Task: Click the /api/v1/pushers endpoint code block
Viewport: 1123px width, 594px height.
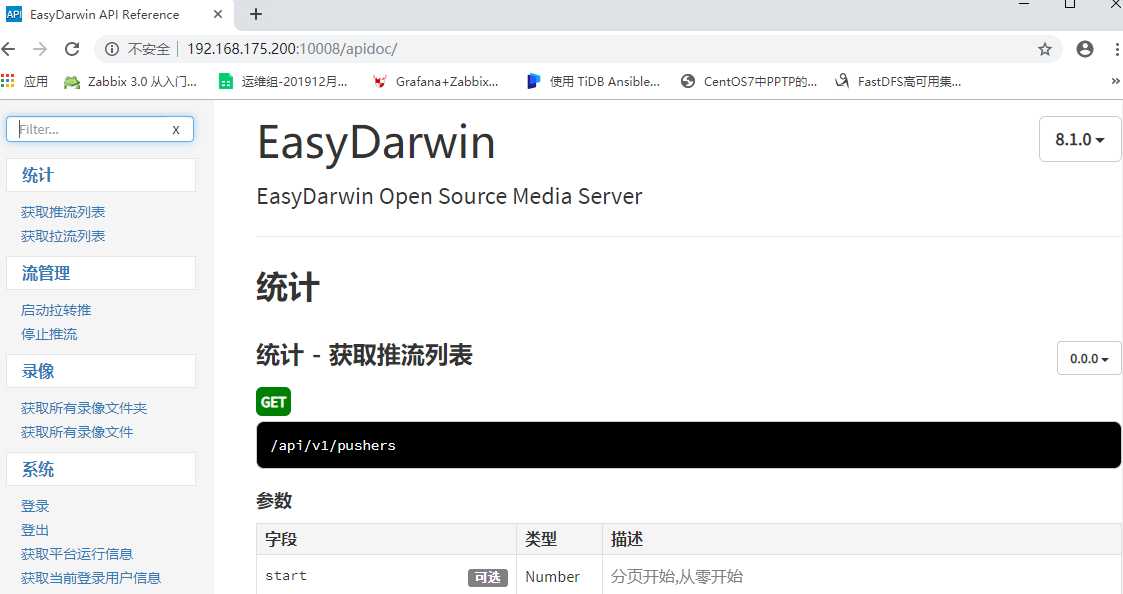Action: click(688, 445)
